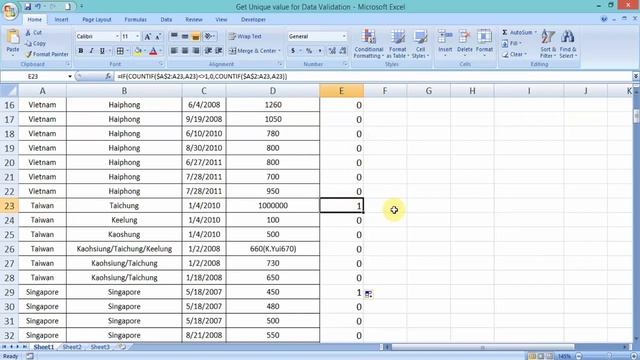640x360 pixels.
Task: Apply Percent style format
Action: point(309,51)
